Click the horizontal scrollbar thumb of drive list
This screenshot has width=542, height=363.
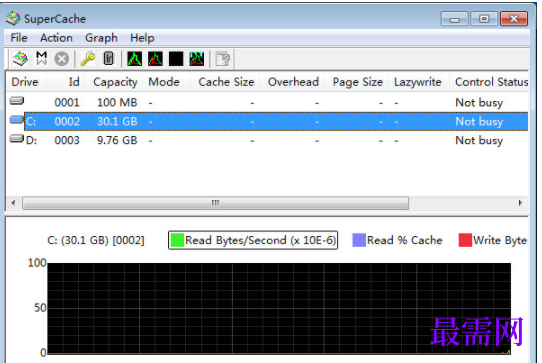pyautogui.click(x=215, y=203)
